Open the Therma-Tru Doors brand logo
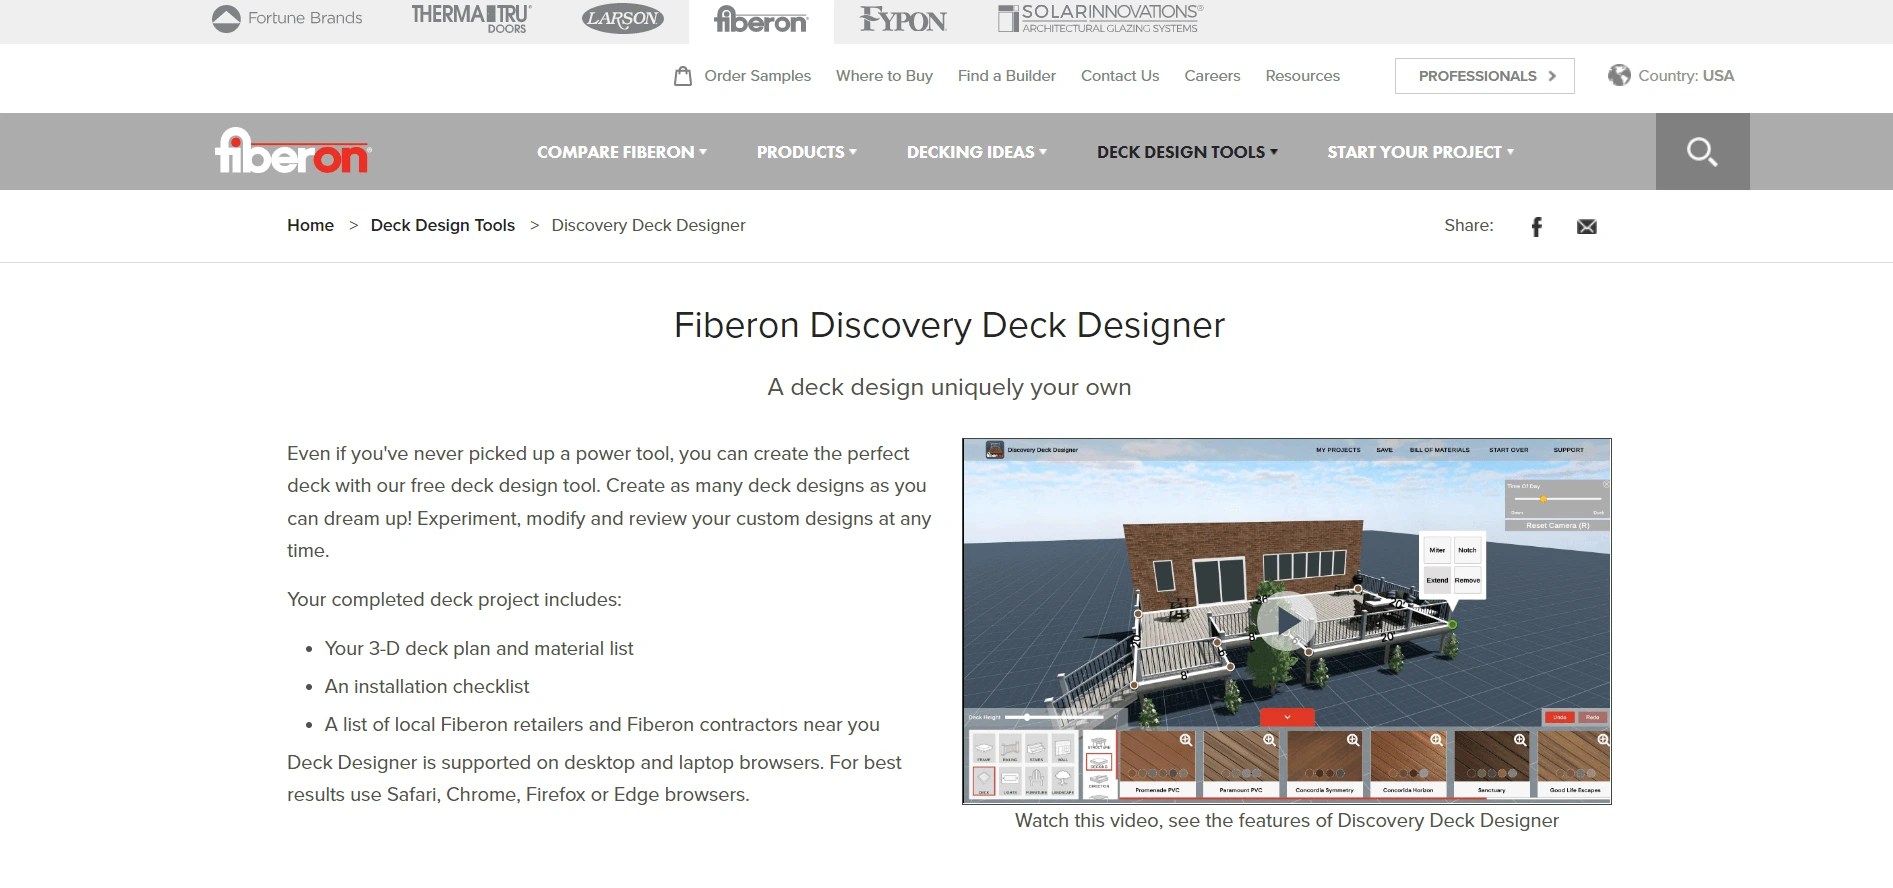The image size is (1893, 888). [x=471, y=18]
